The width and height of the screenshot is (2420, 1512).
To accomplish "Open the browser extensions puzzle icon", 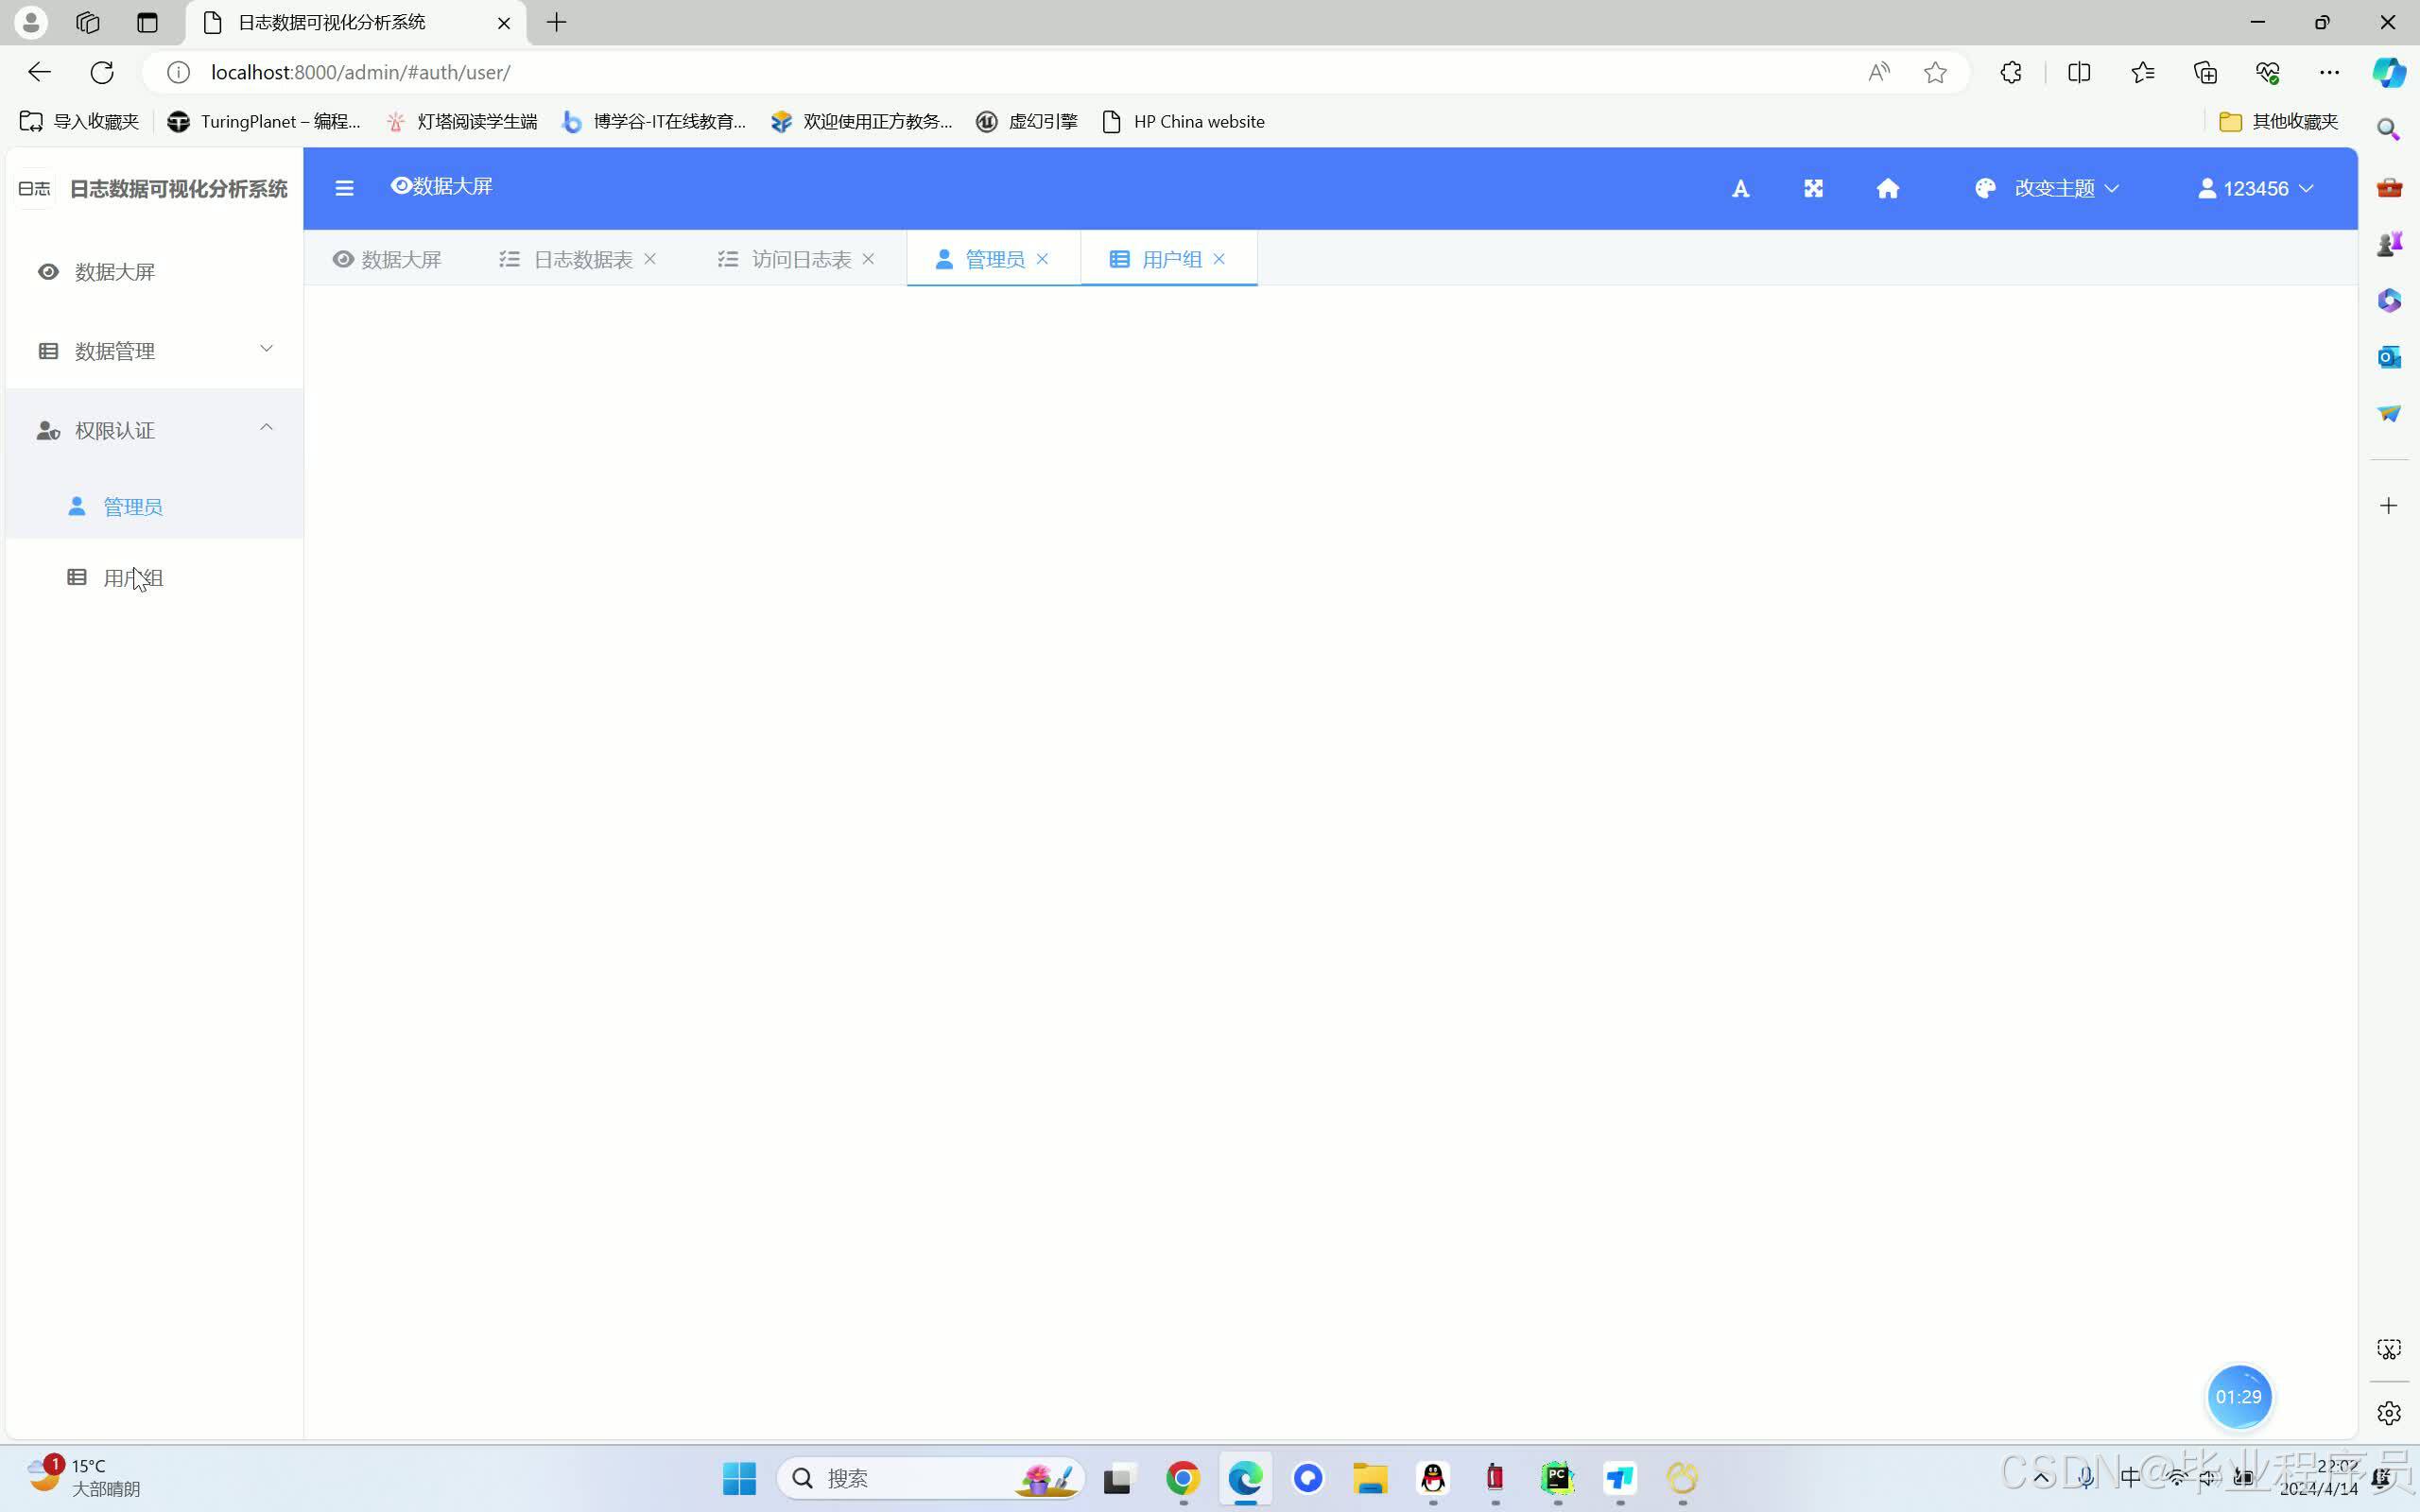I will 2011,72.
